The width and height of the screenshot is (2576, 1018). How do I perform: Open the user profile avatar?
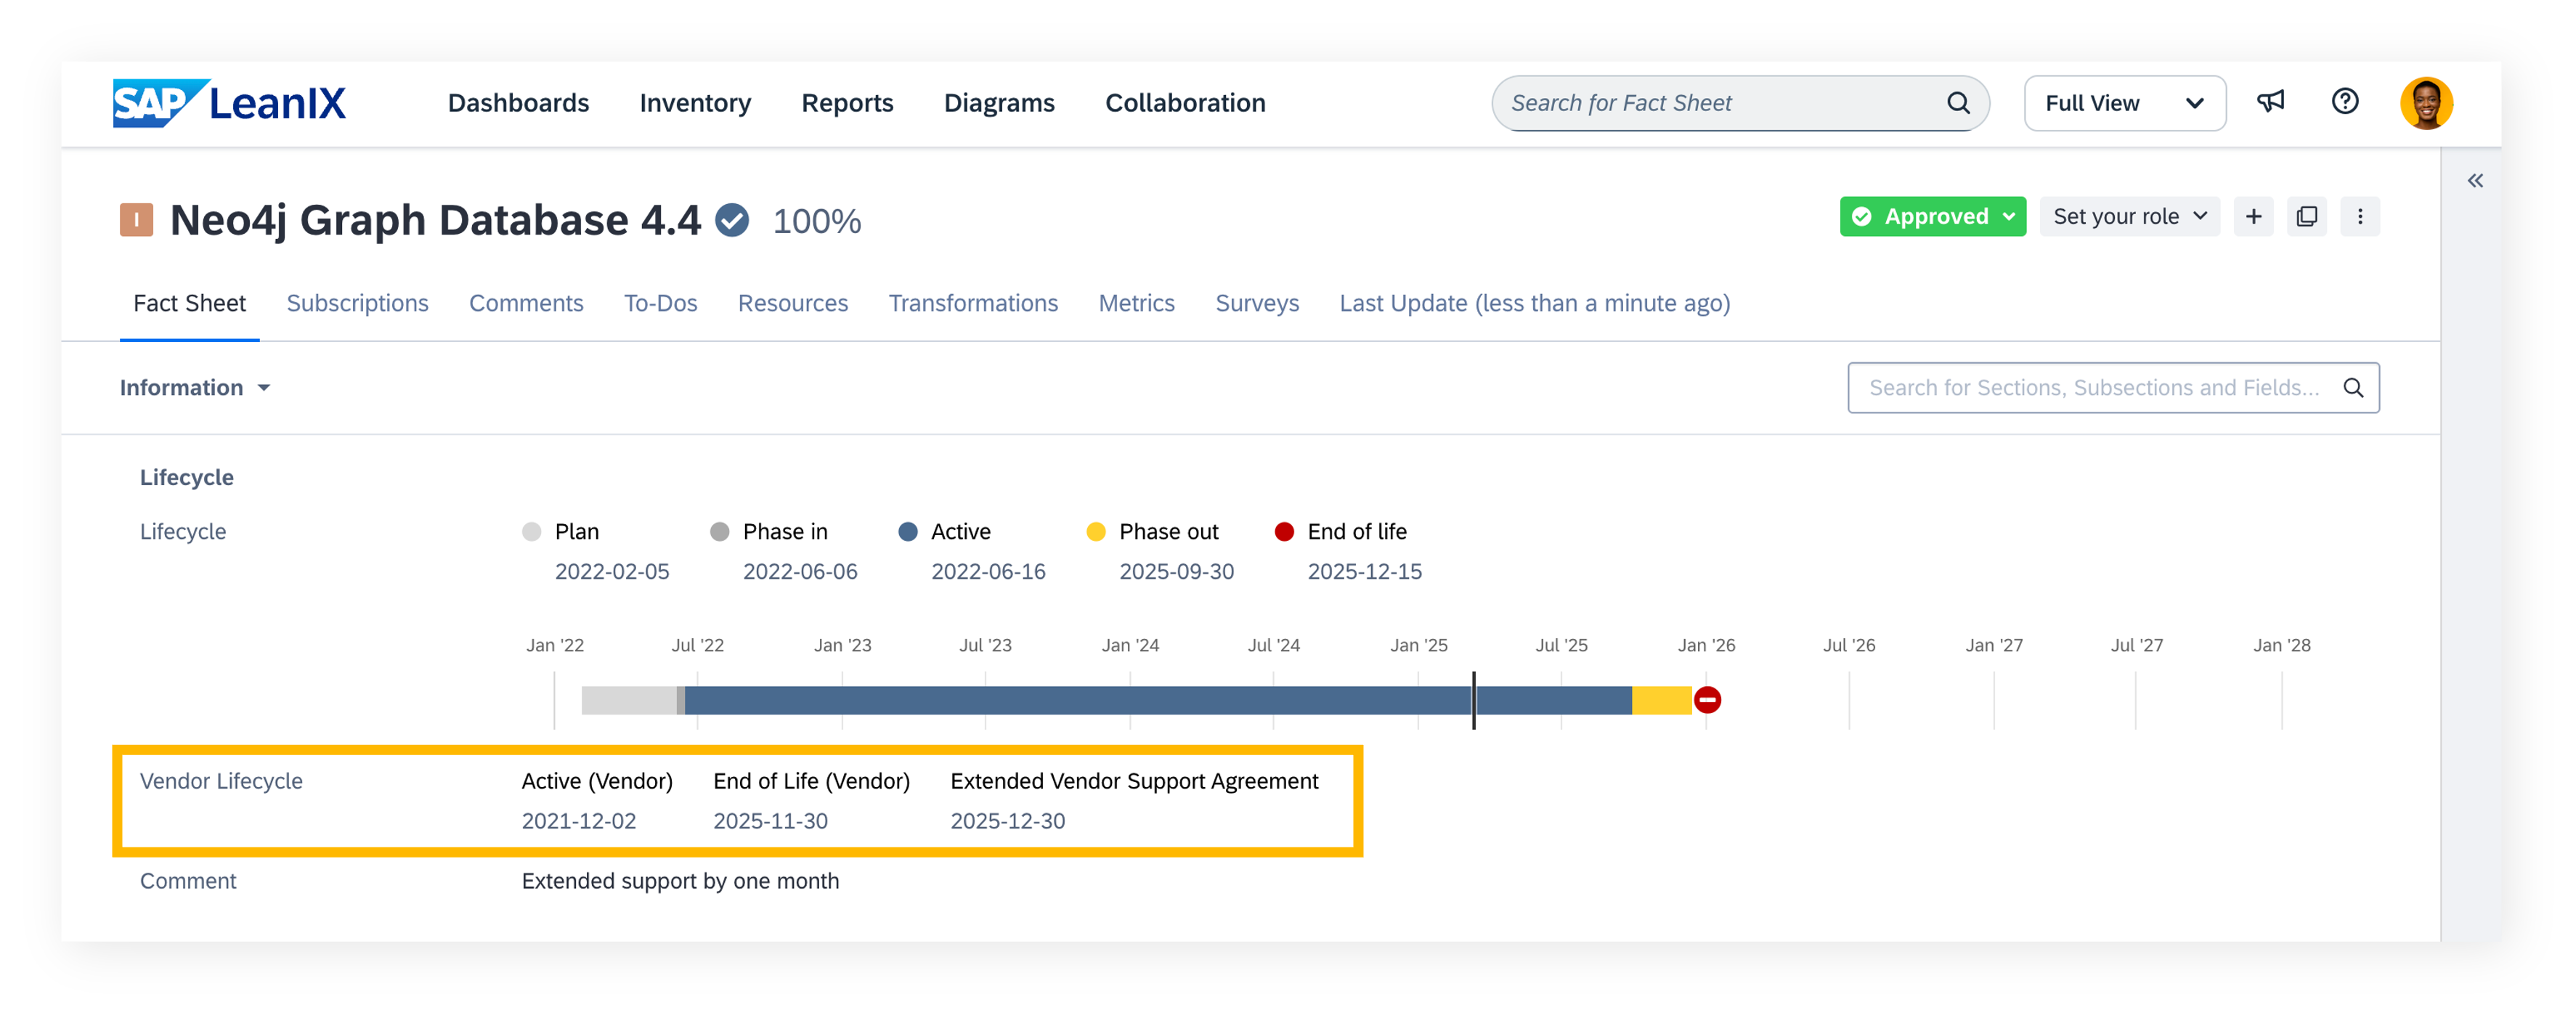pyautogui.click(x=2426, y=103)
